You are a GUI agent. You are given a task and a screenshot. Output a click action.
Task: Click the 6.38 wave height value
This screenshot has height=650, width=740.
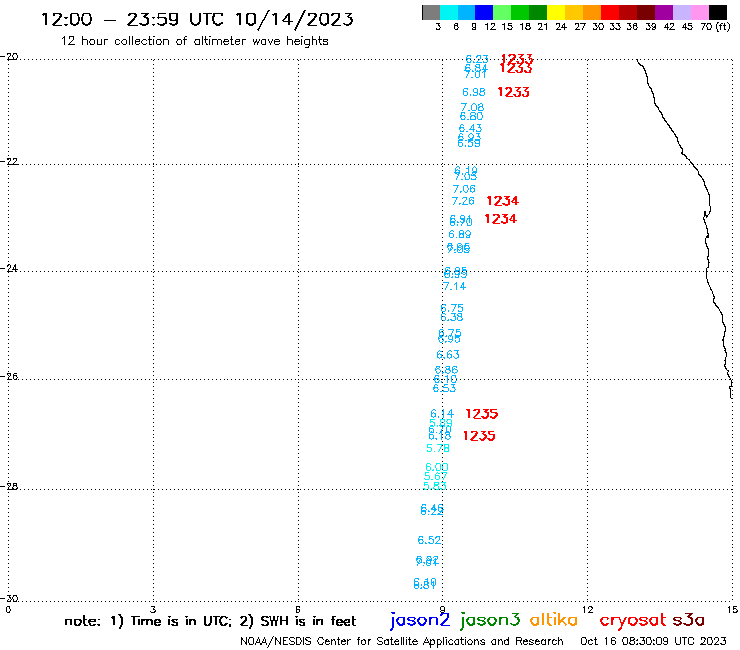(x=452, y=317)
